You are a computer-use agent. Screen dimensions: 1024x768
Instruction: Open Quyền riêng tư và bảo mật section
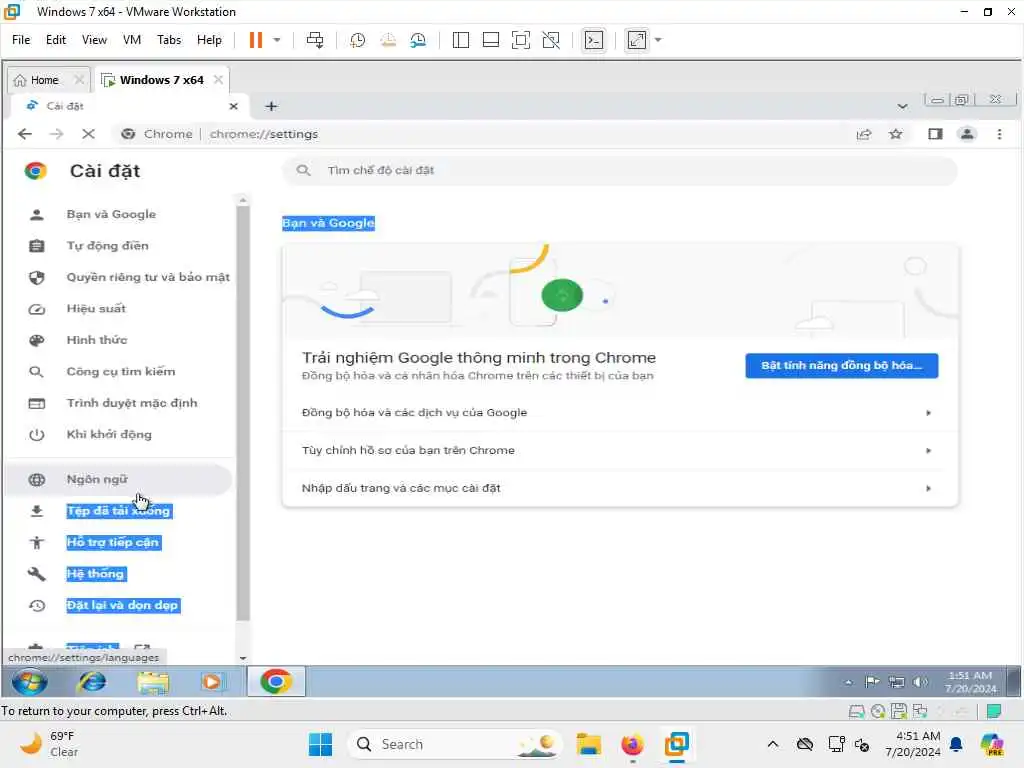(x=119, y=277)
